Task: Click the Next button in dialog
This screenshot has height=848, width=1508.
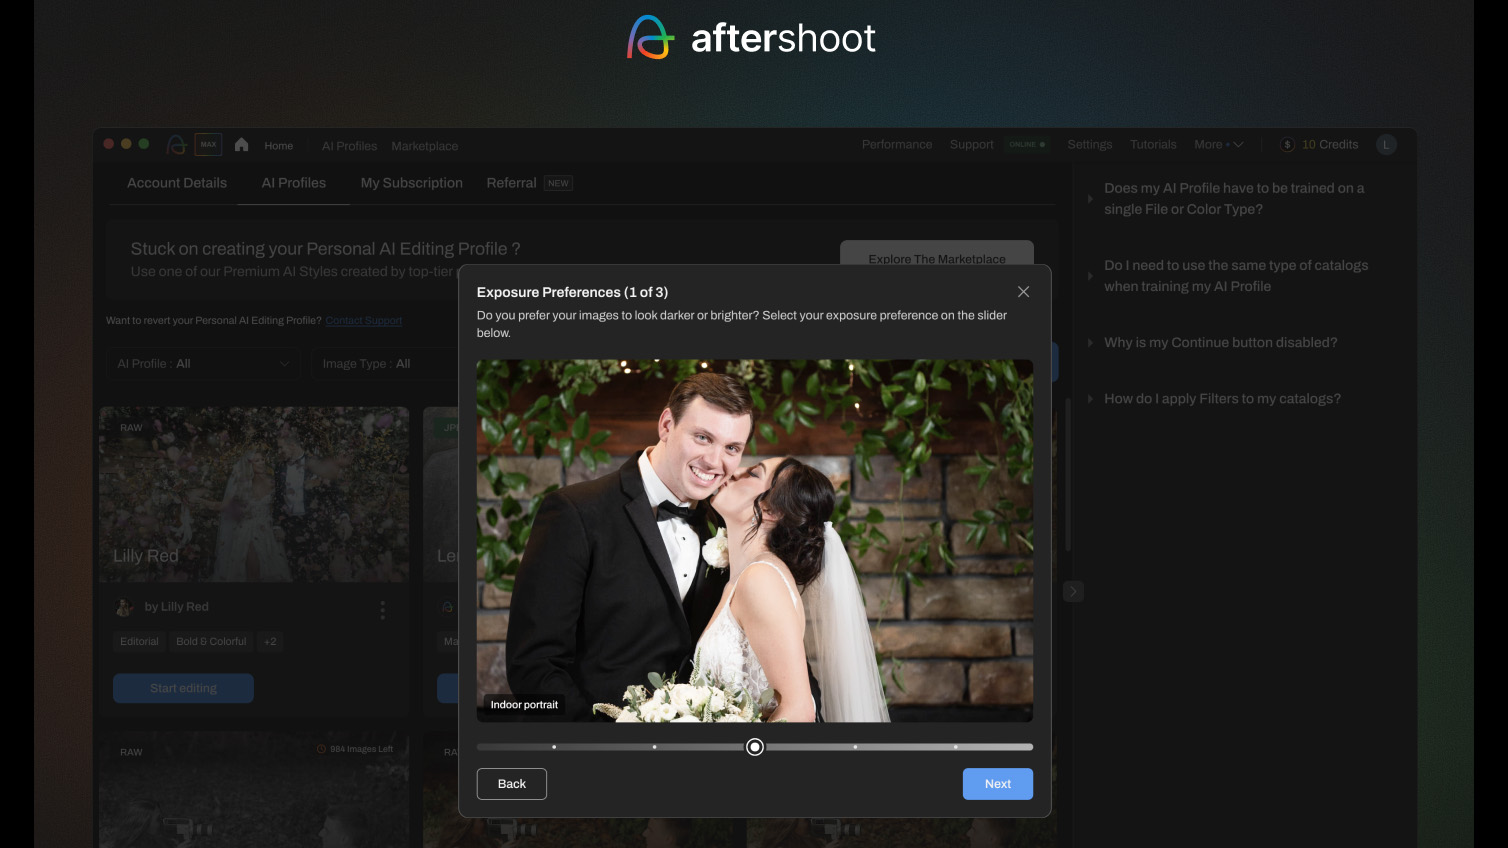Action: (997, 784)
